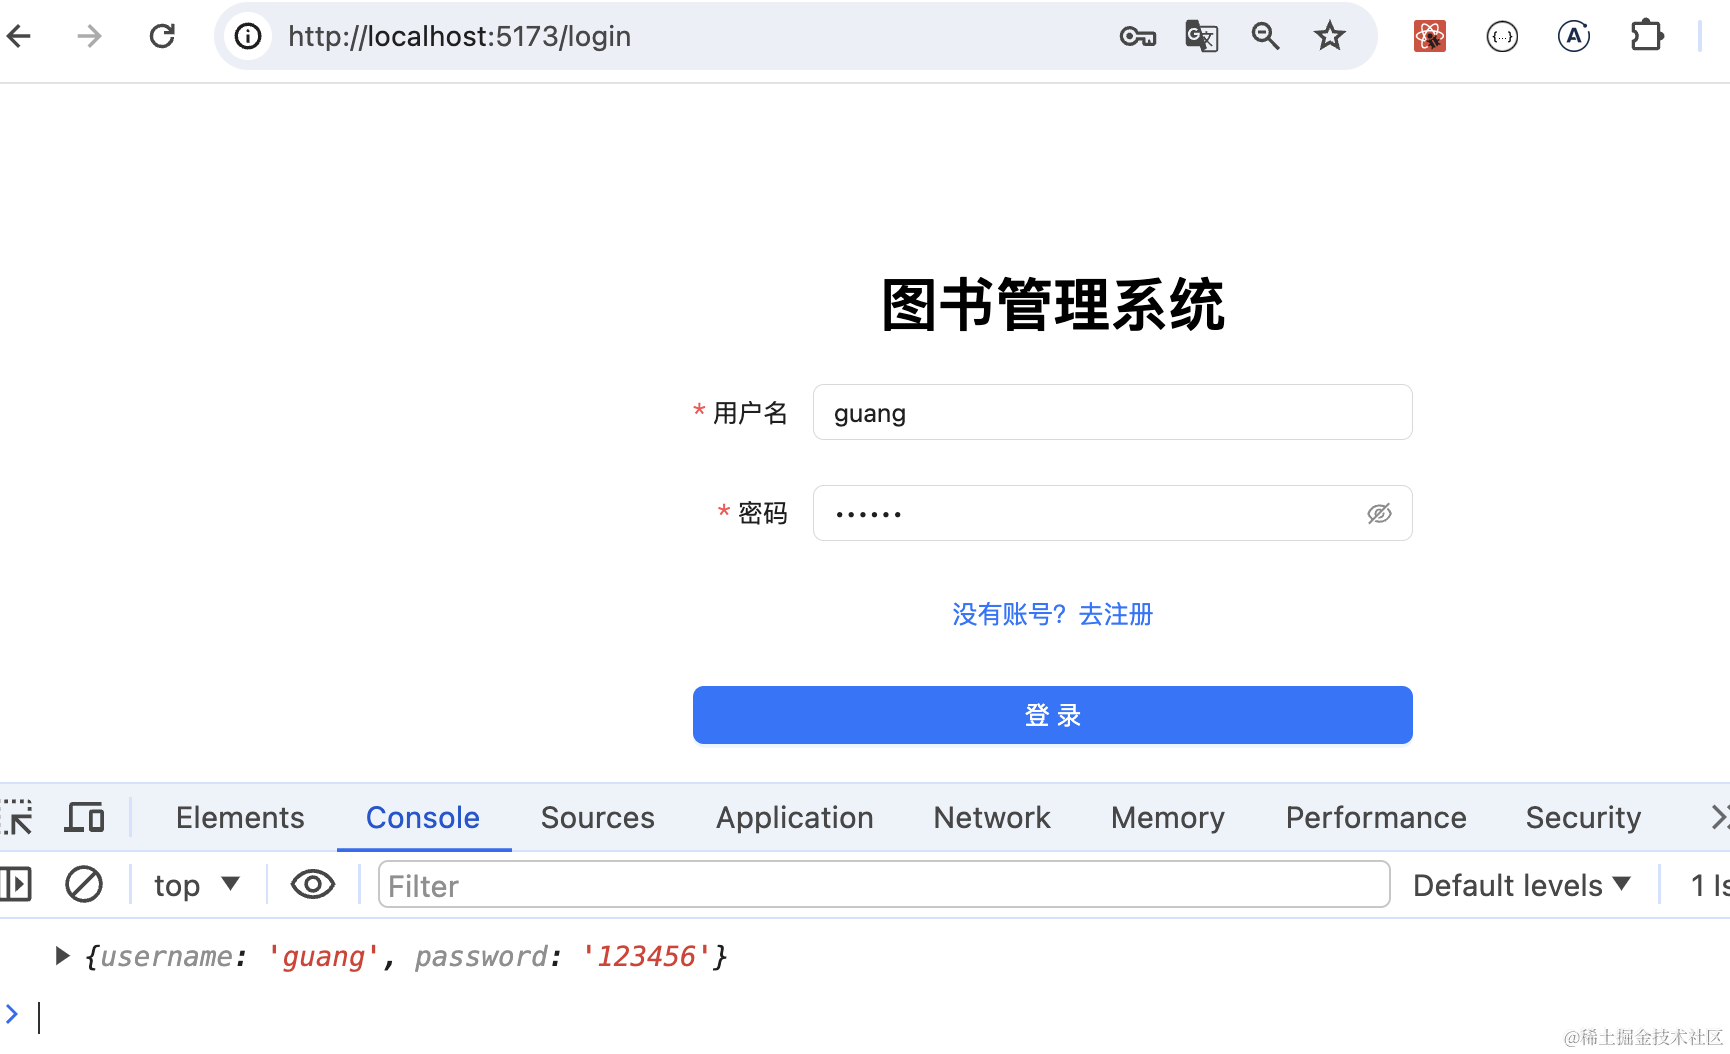The image size is (1730, 1054).
Task: Follow the 没有账号？去注册 link
Action: click(x=1052, y=614)
